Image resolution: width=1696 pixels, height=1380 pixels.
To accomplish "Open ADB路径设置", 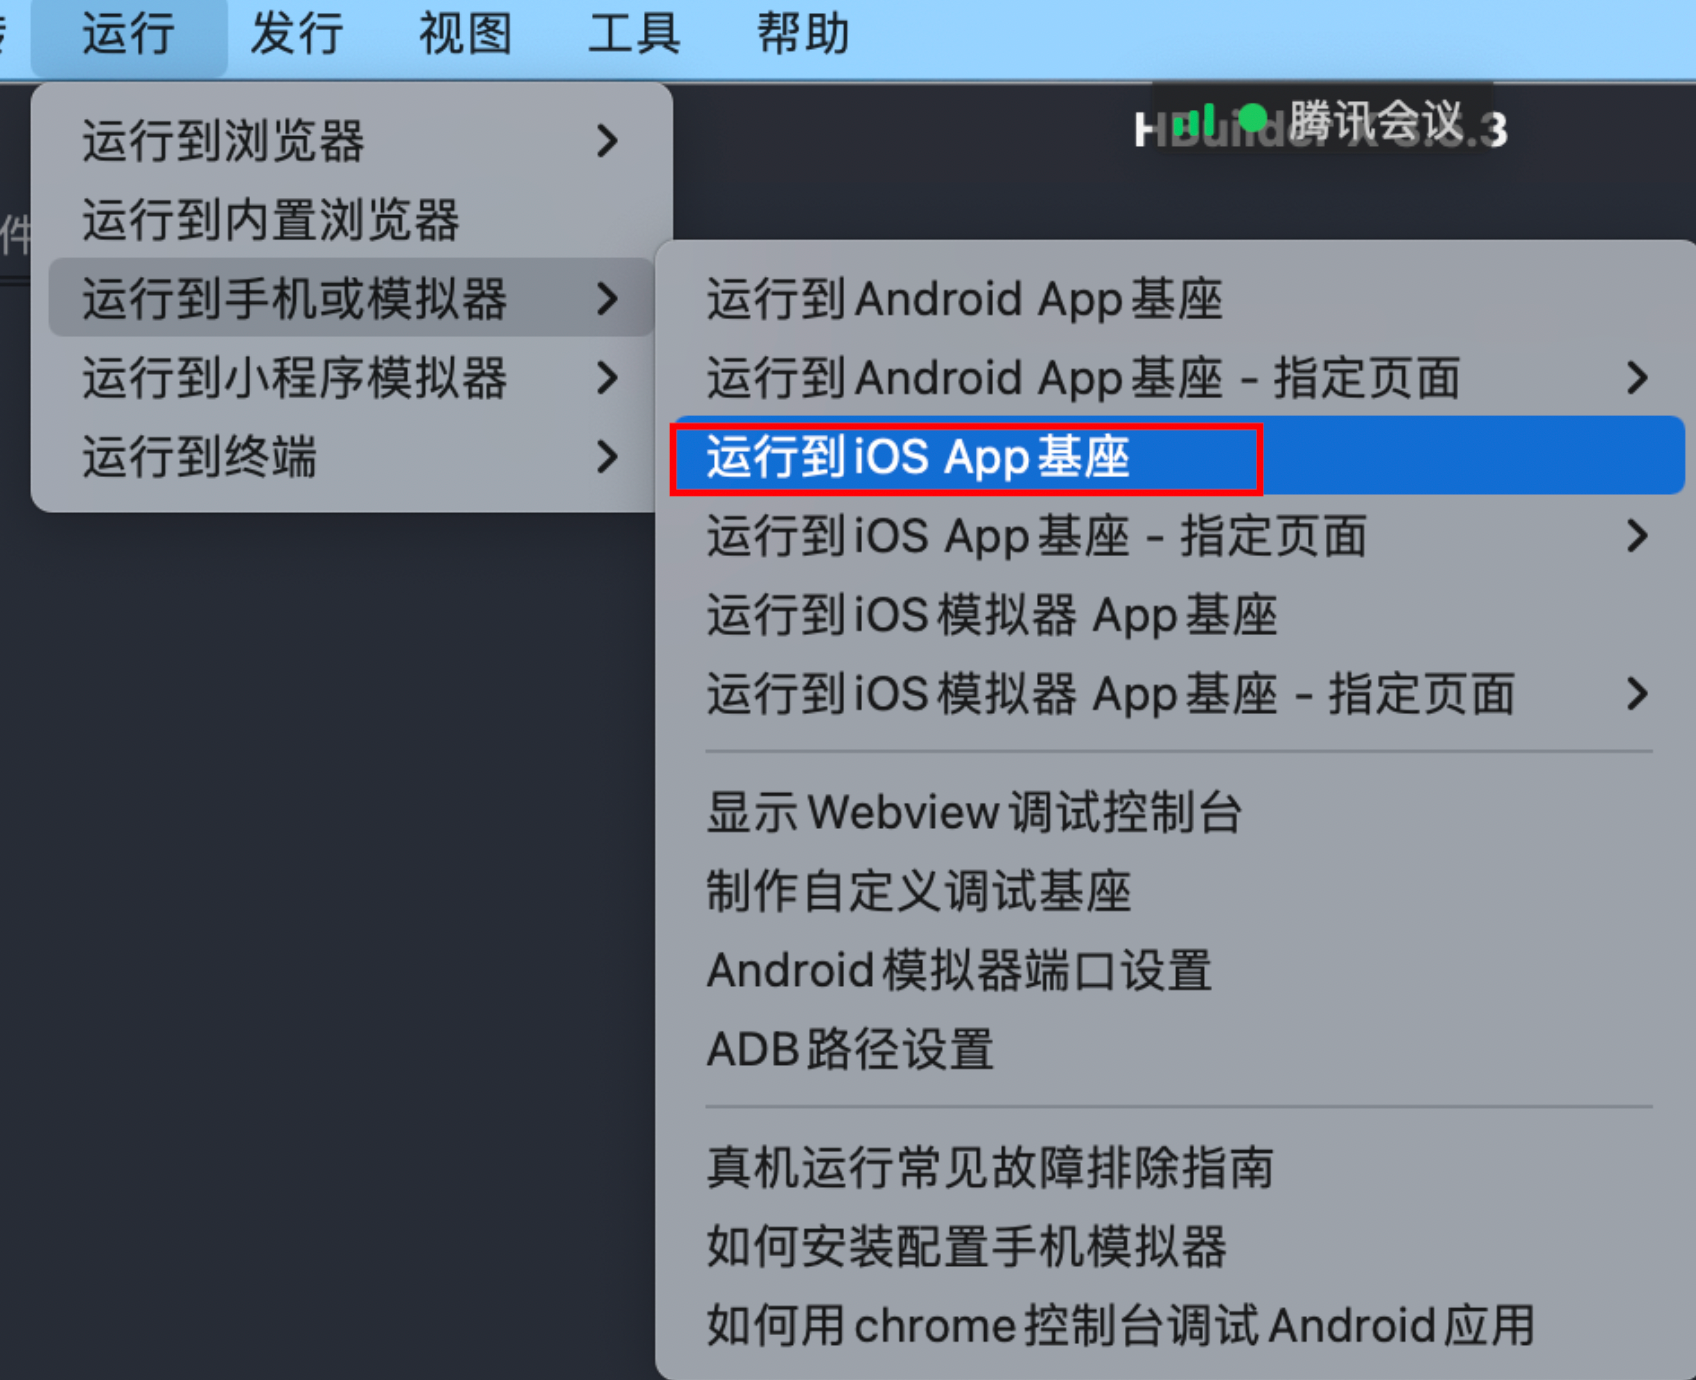I will tap(1176, 1049).
